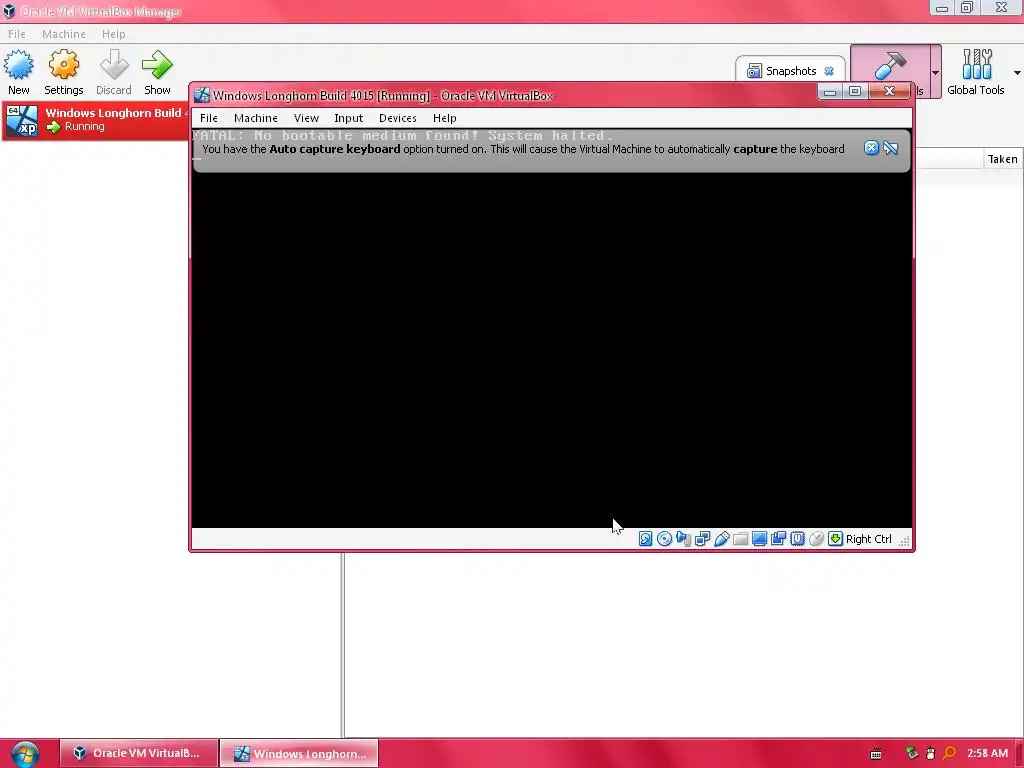Image resolution: width=1024 pixels, height=768 pixels.
Task: Minimize the VirtualBox Manager window
Action: (942, 8)
